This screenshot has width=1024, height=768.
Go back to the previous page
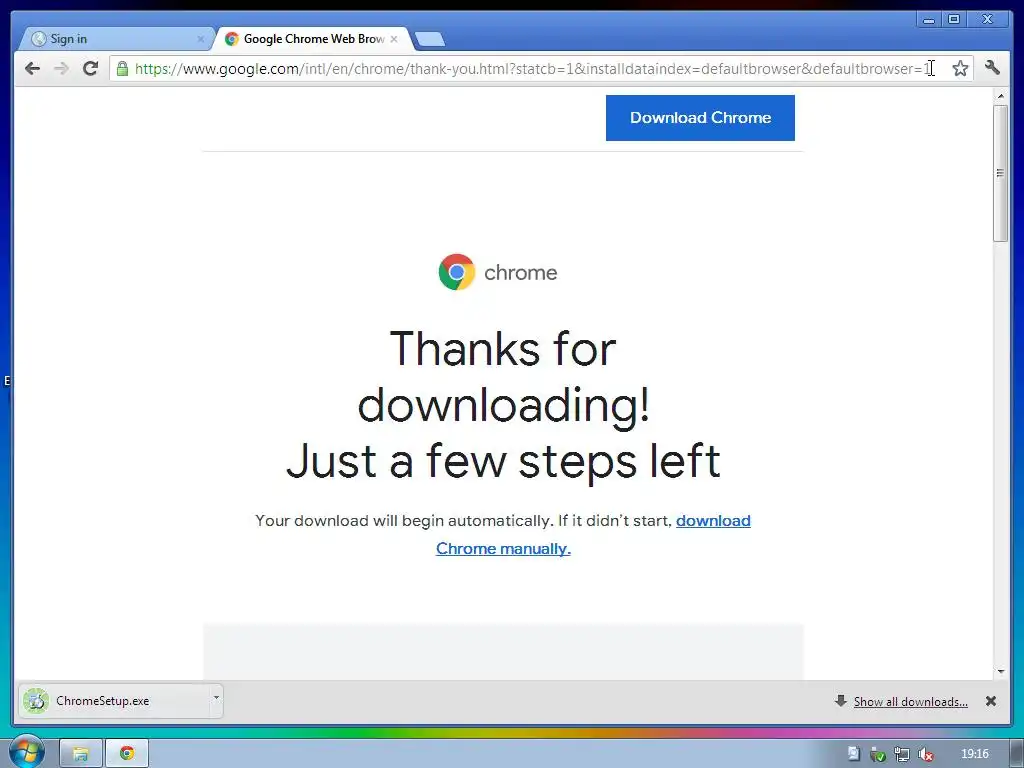(32, 68)
